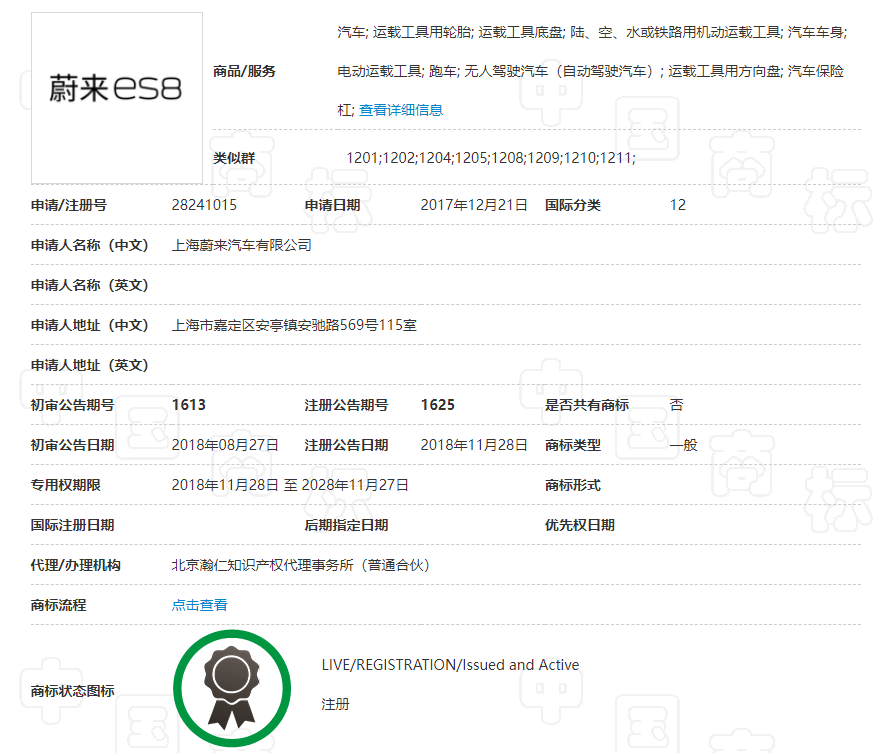
Task: Select preliminary announcement date 2018年08月27日
Action: click(225, 445)
